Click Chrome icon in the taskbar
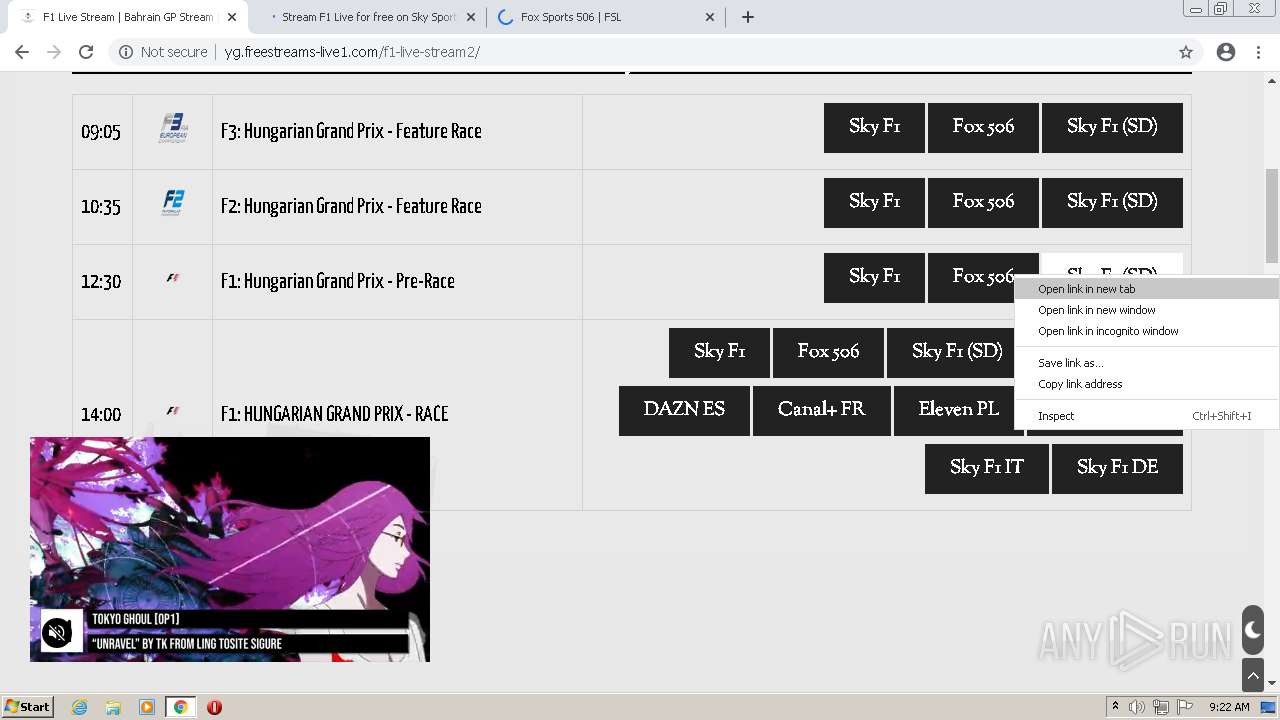Screen dimensions: 1280x720 coord(180,707)
